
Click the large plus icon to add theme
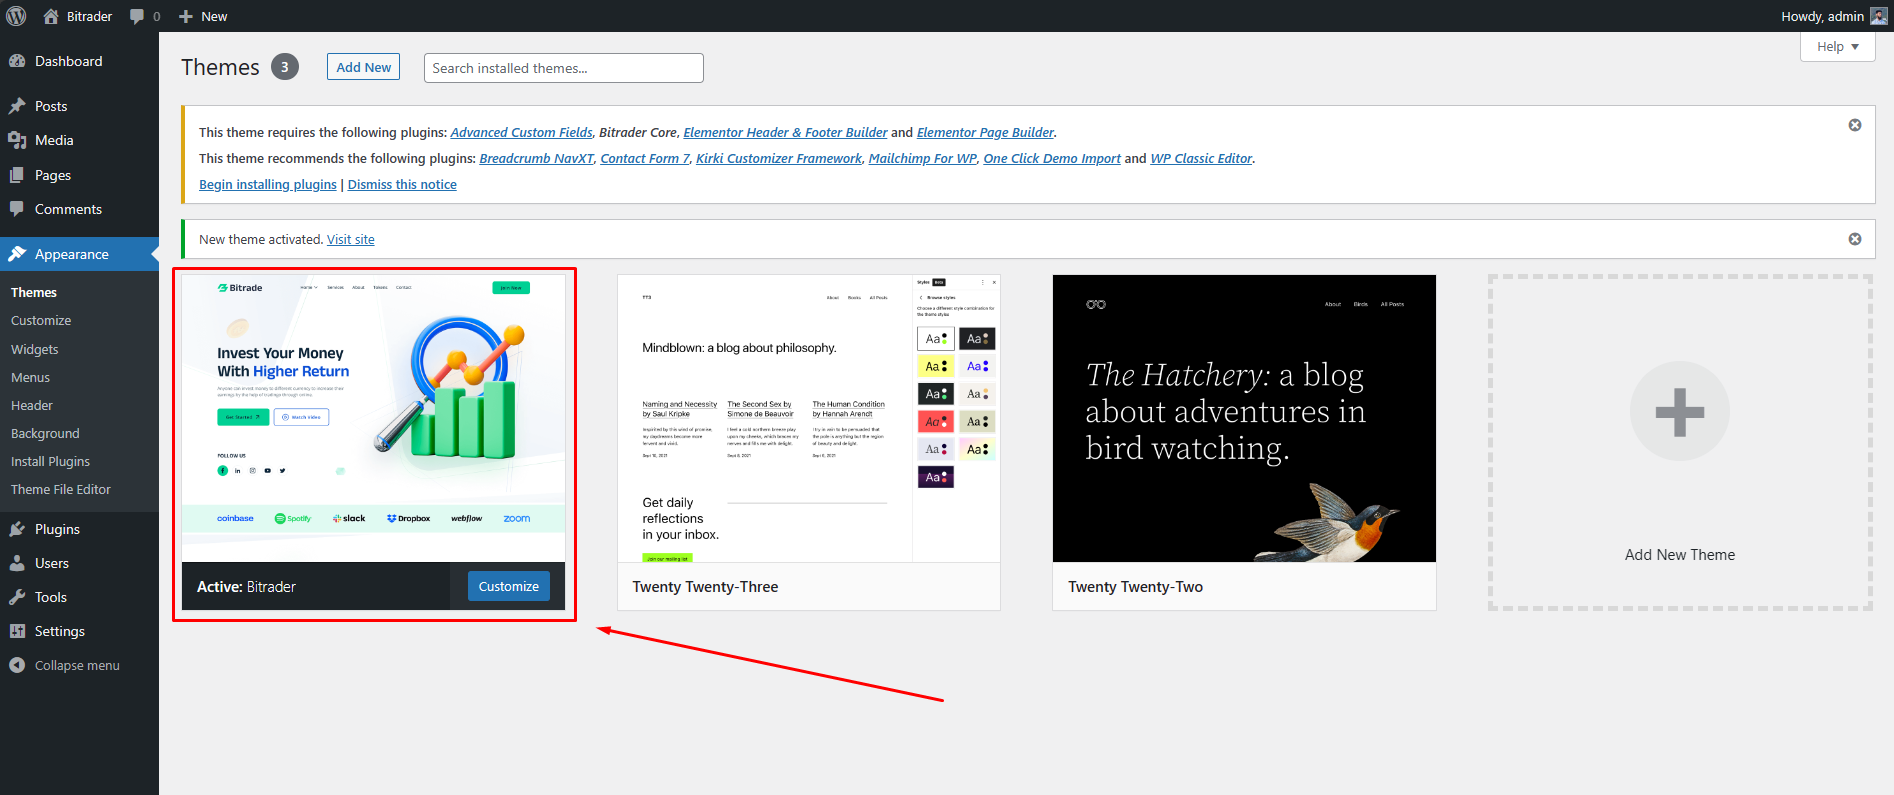pyautogui.click(x=1679, y=411)
